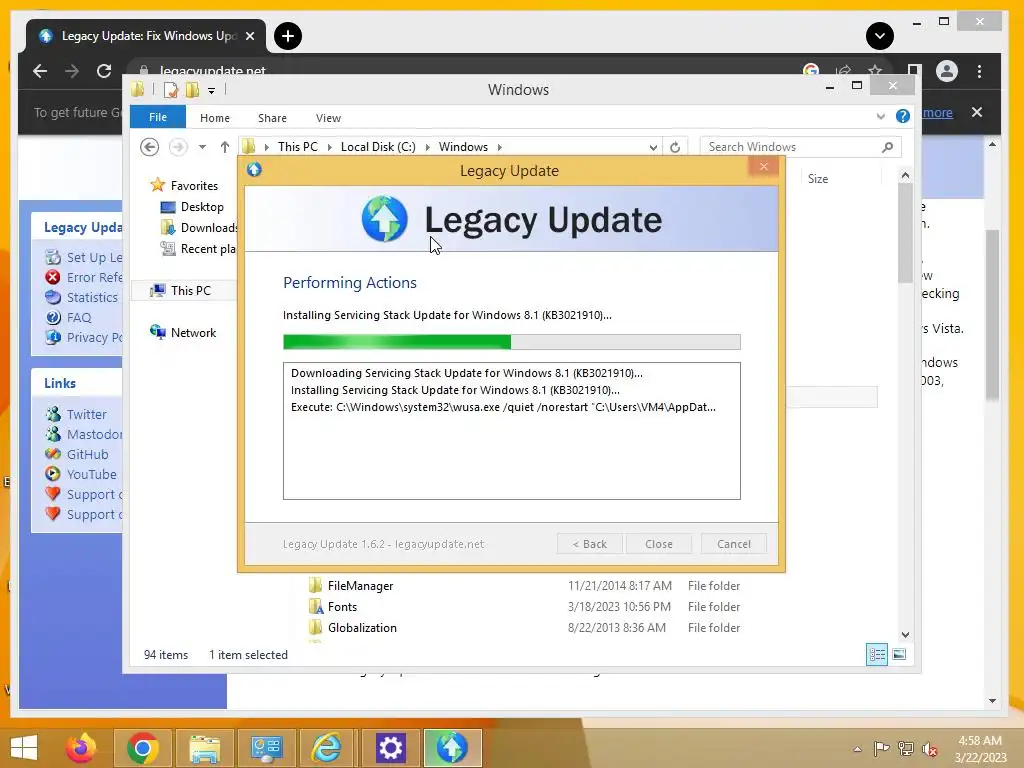
Task: Select Network in the navigation pane
Action: 184,332
